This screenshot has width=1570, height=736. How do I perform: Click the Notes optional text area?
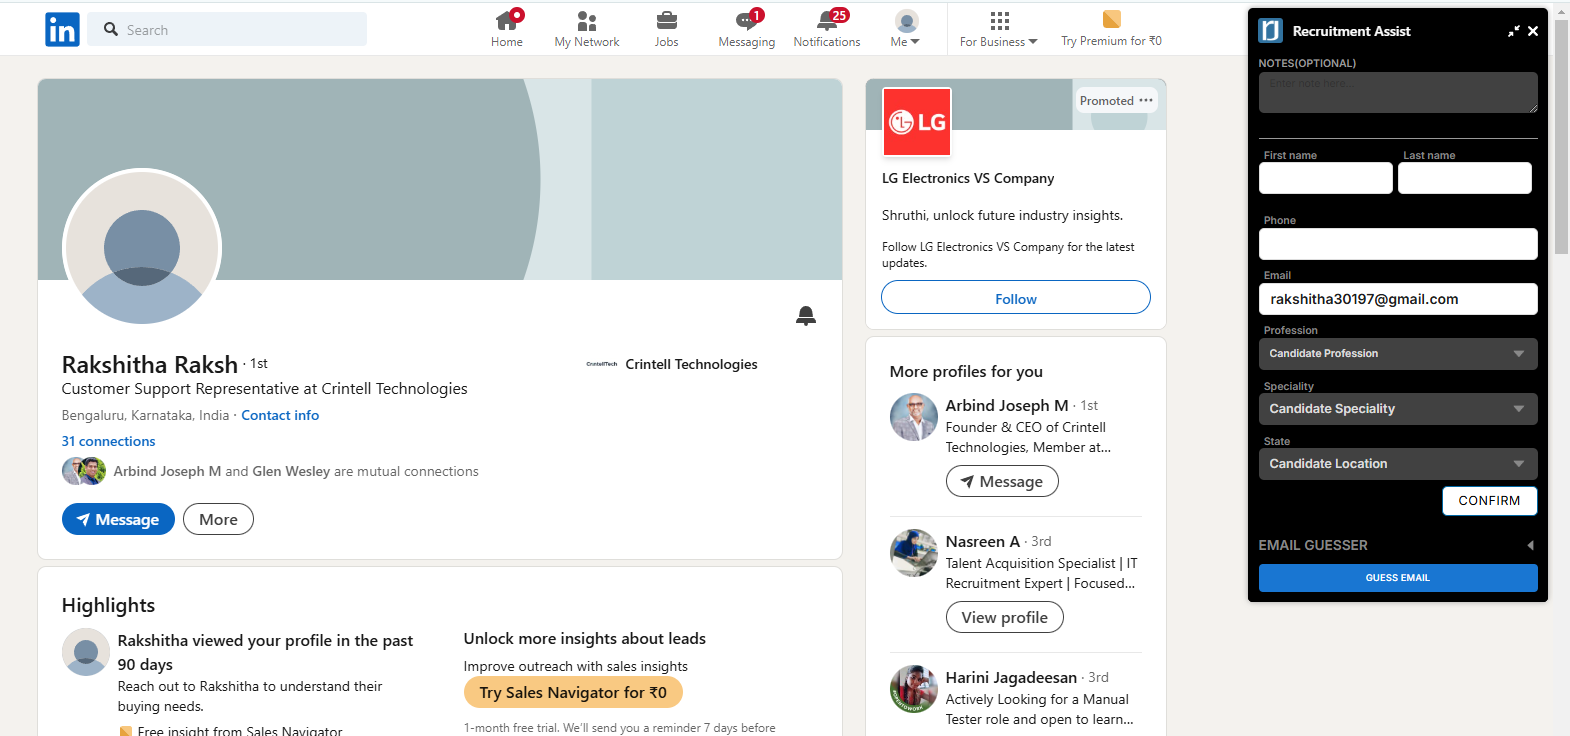click(x=1398, y=92)
